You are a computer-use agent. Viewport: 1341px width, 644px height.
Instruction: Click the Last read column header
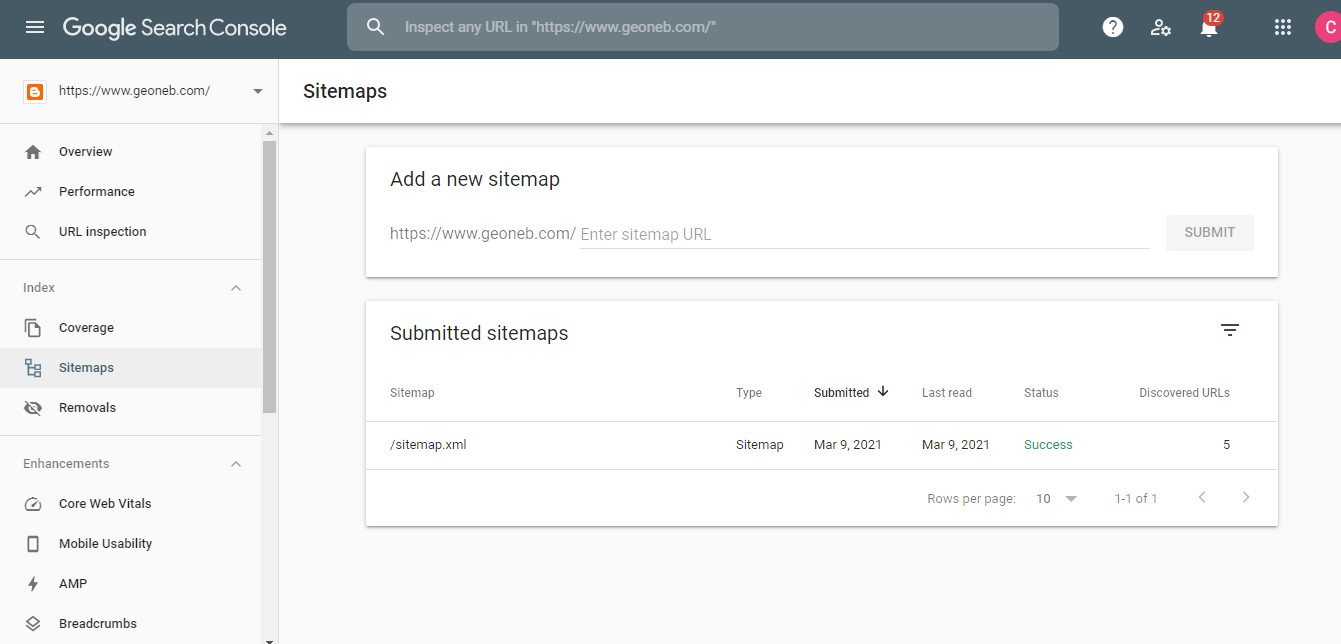tap(947, 393)
